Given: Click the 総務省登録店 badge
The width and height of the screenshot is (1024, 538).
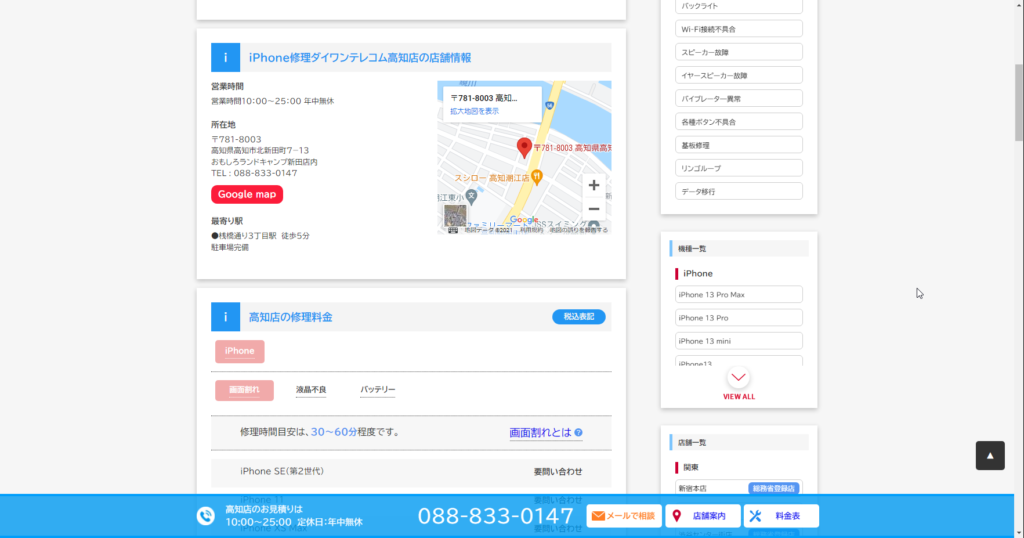Looking at the screenshot, I should tap(774, 488).
